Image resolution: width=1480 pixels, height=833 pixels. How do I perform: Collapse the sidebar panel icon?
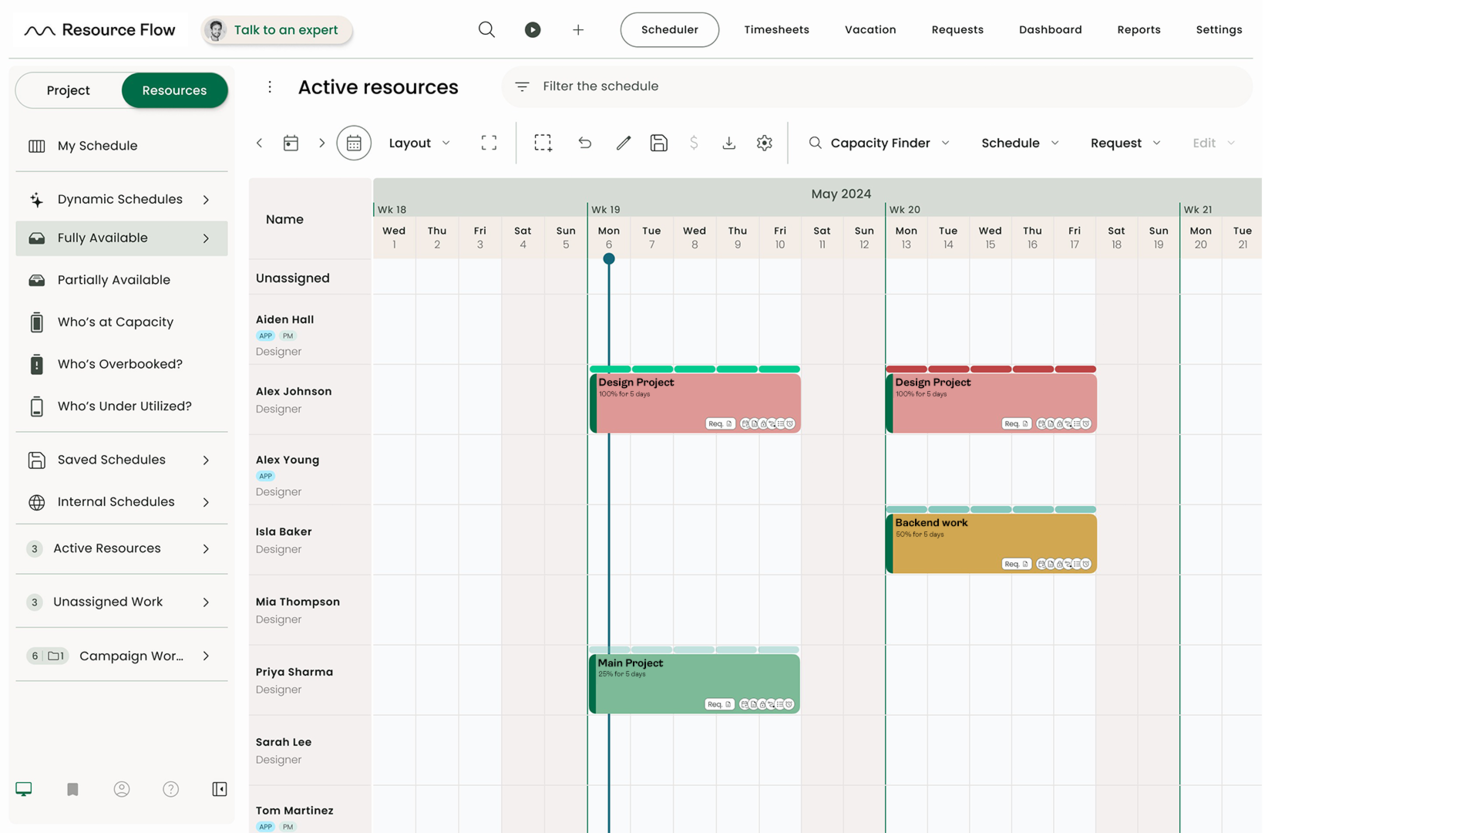pyautogui.click(x=220, y=789)
